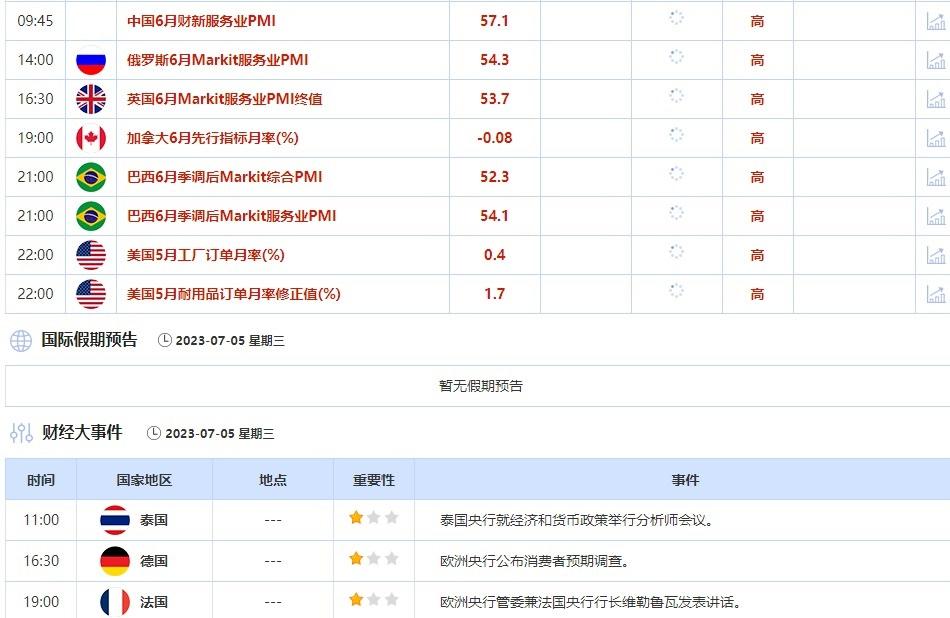Click the France flag for the 19:00 event
The width and height of the screenshot is (950, 618).
[114, 602]
